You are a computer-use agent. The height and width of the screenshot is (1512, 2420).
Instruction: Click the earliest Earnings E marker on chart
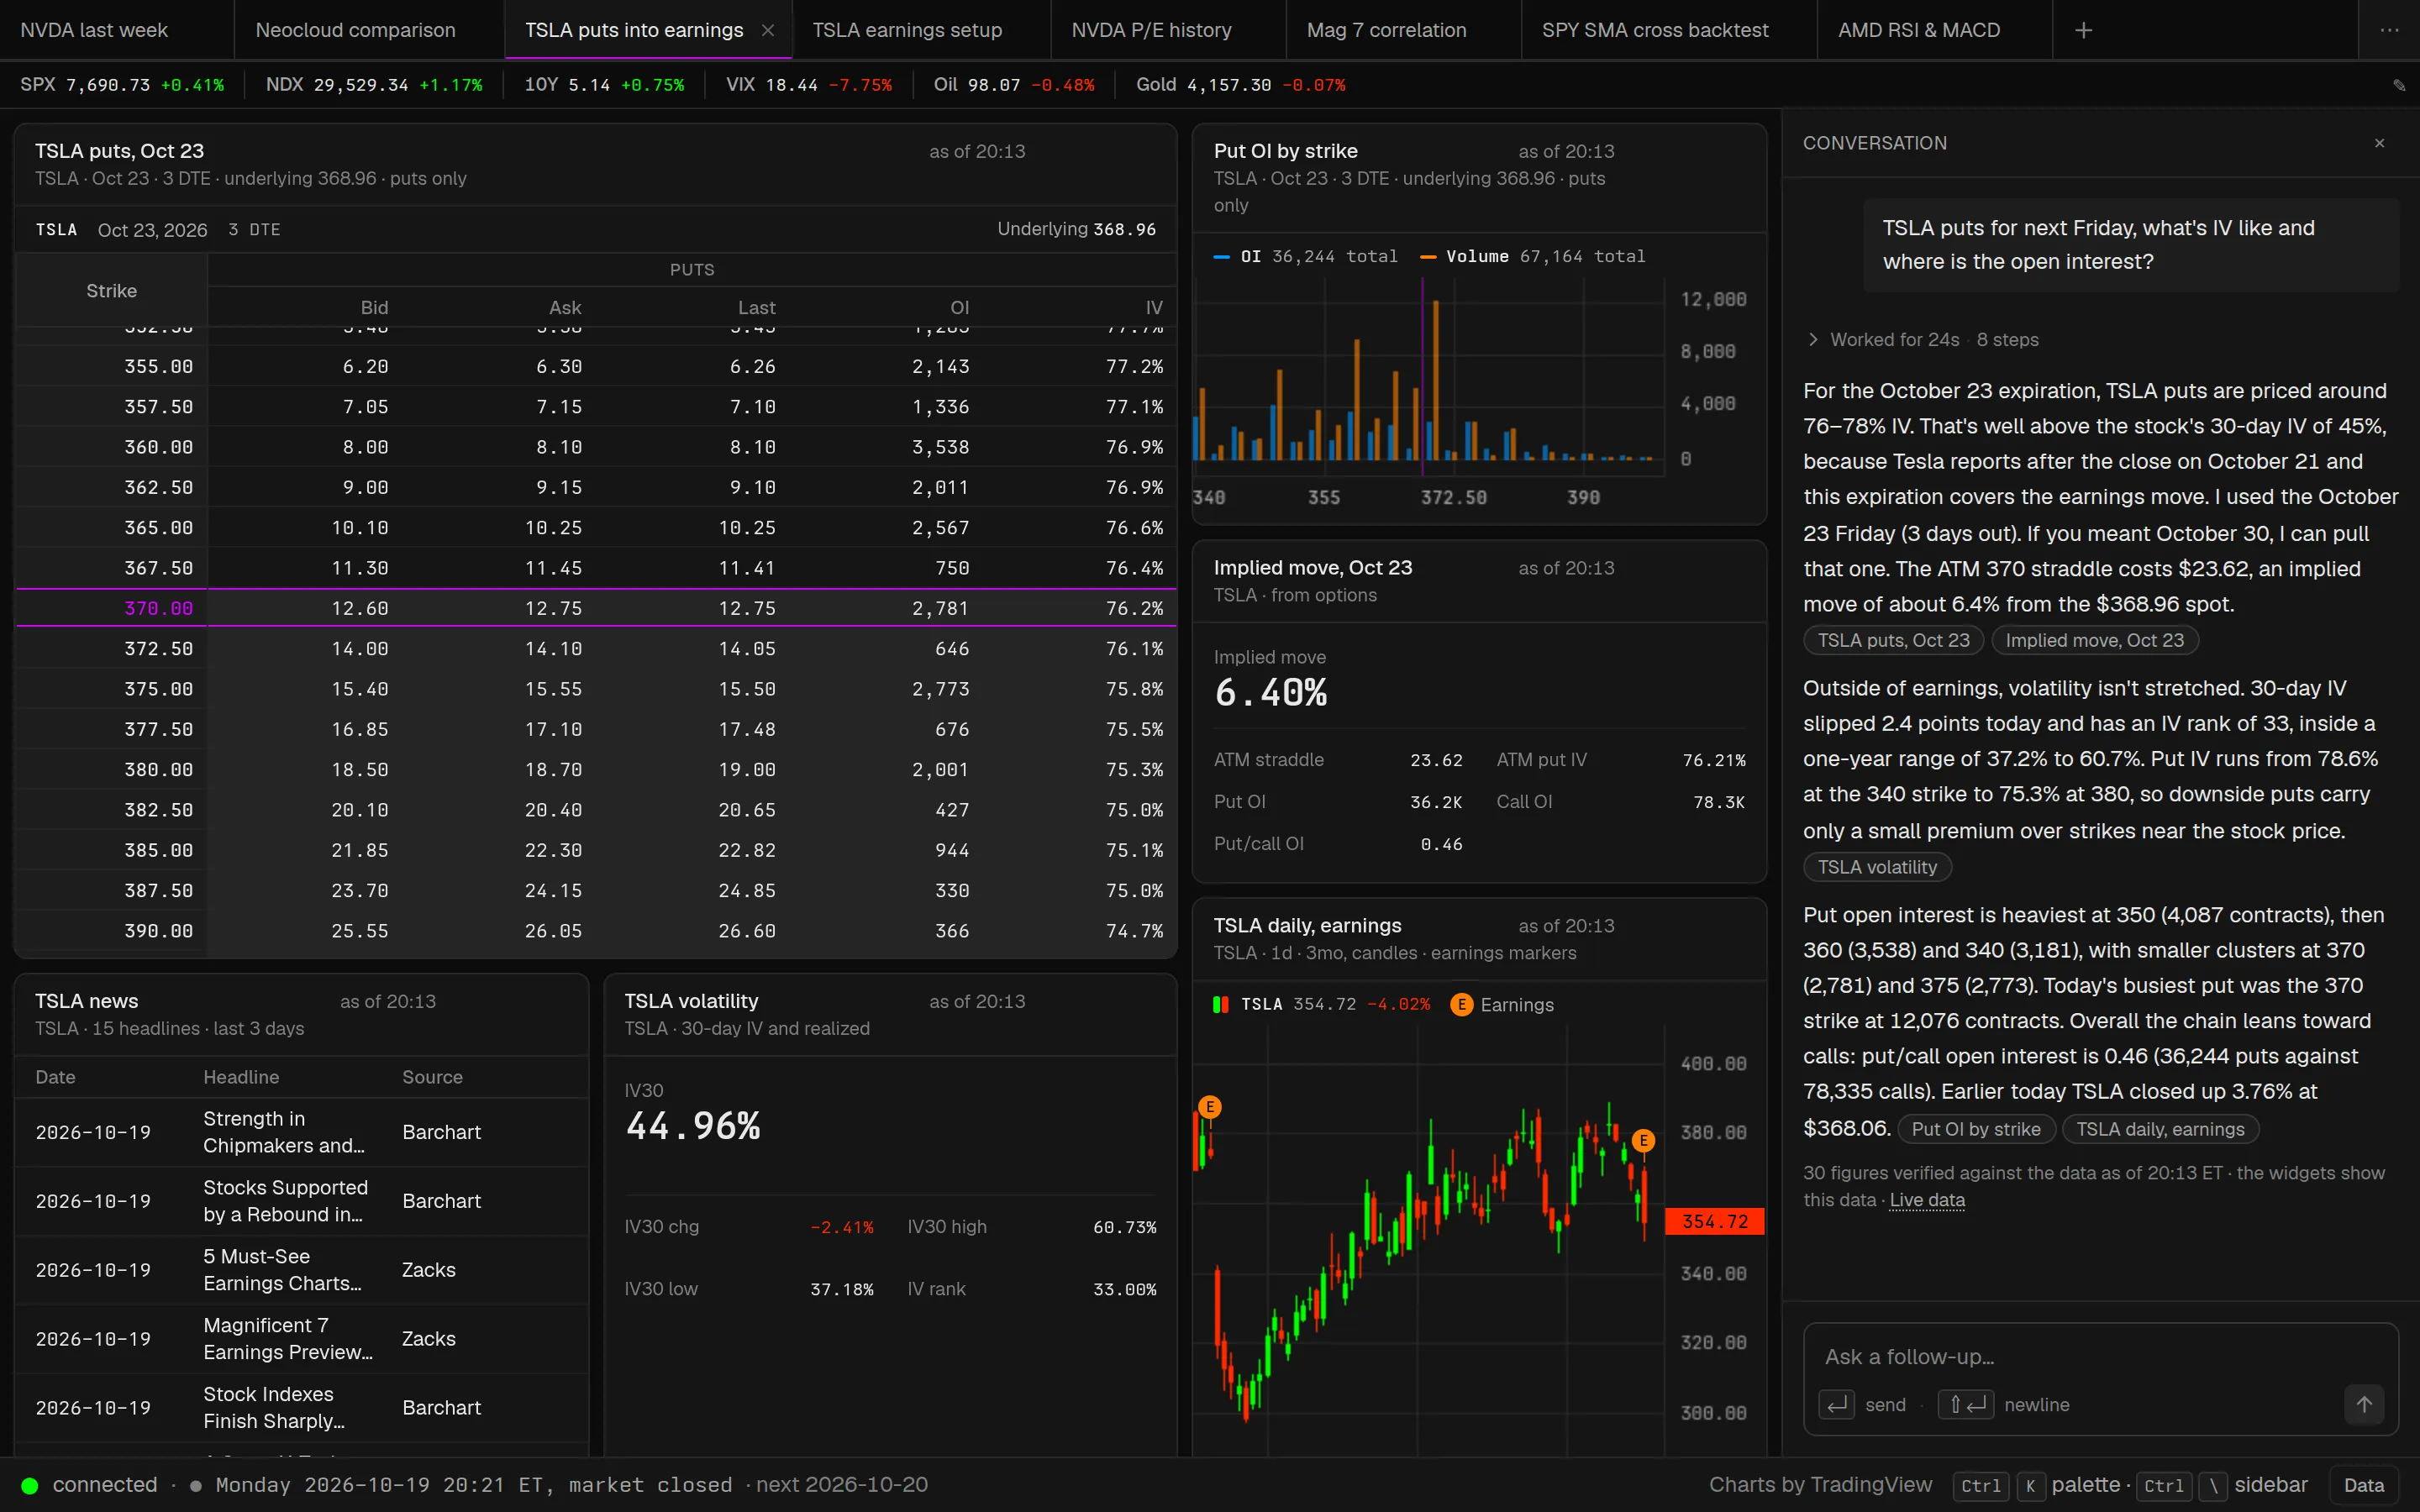point(1210,1106)
